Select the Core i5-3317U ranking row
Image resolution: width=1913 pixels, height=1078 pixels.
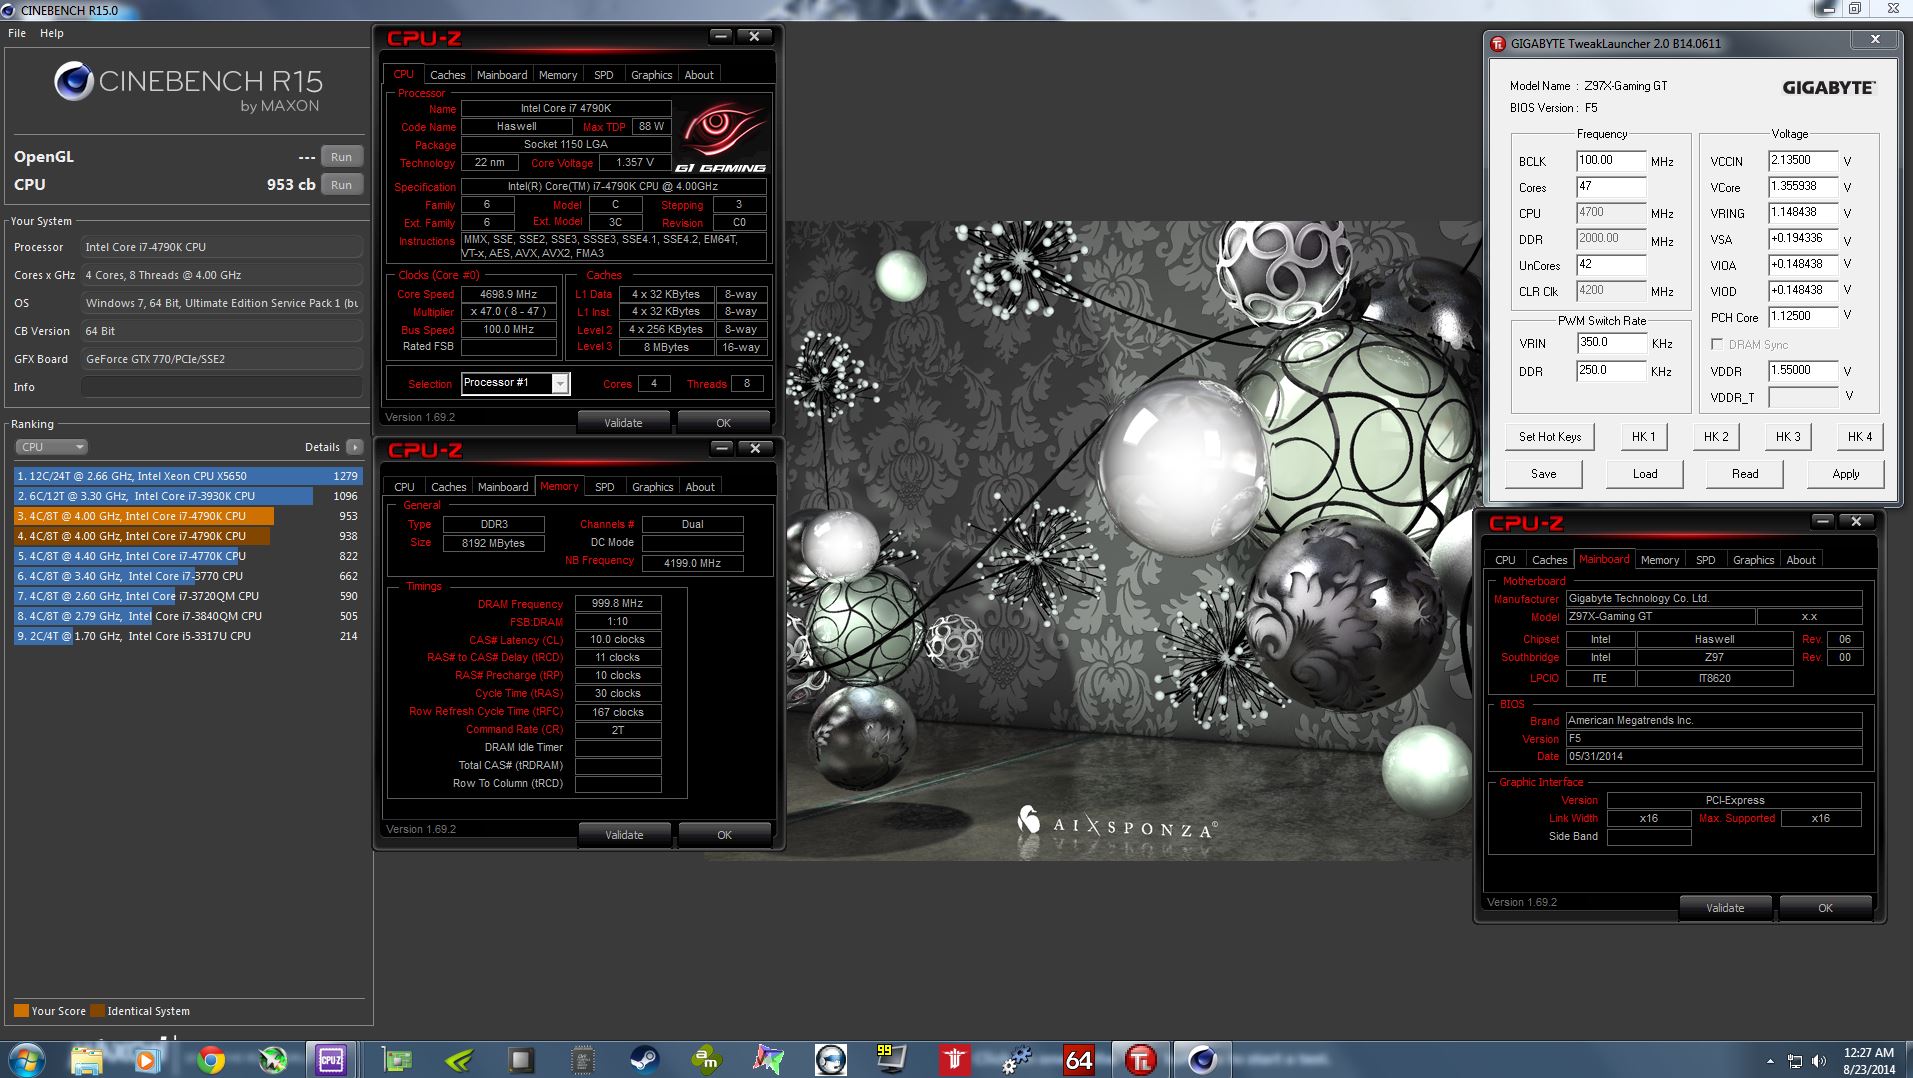(188, 636)
